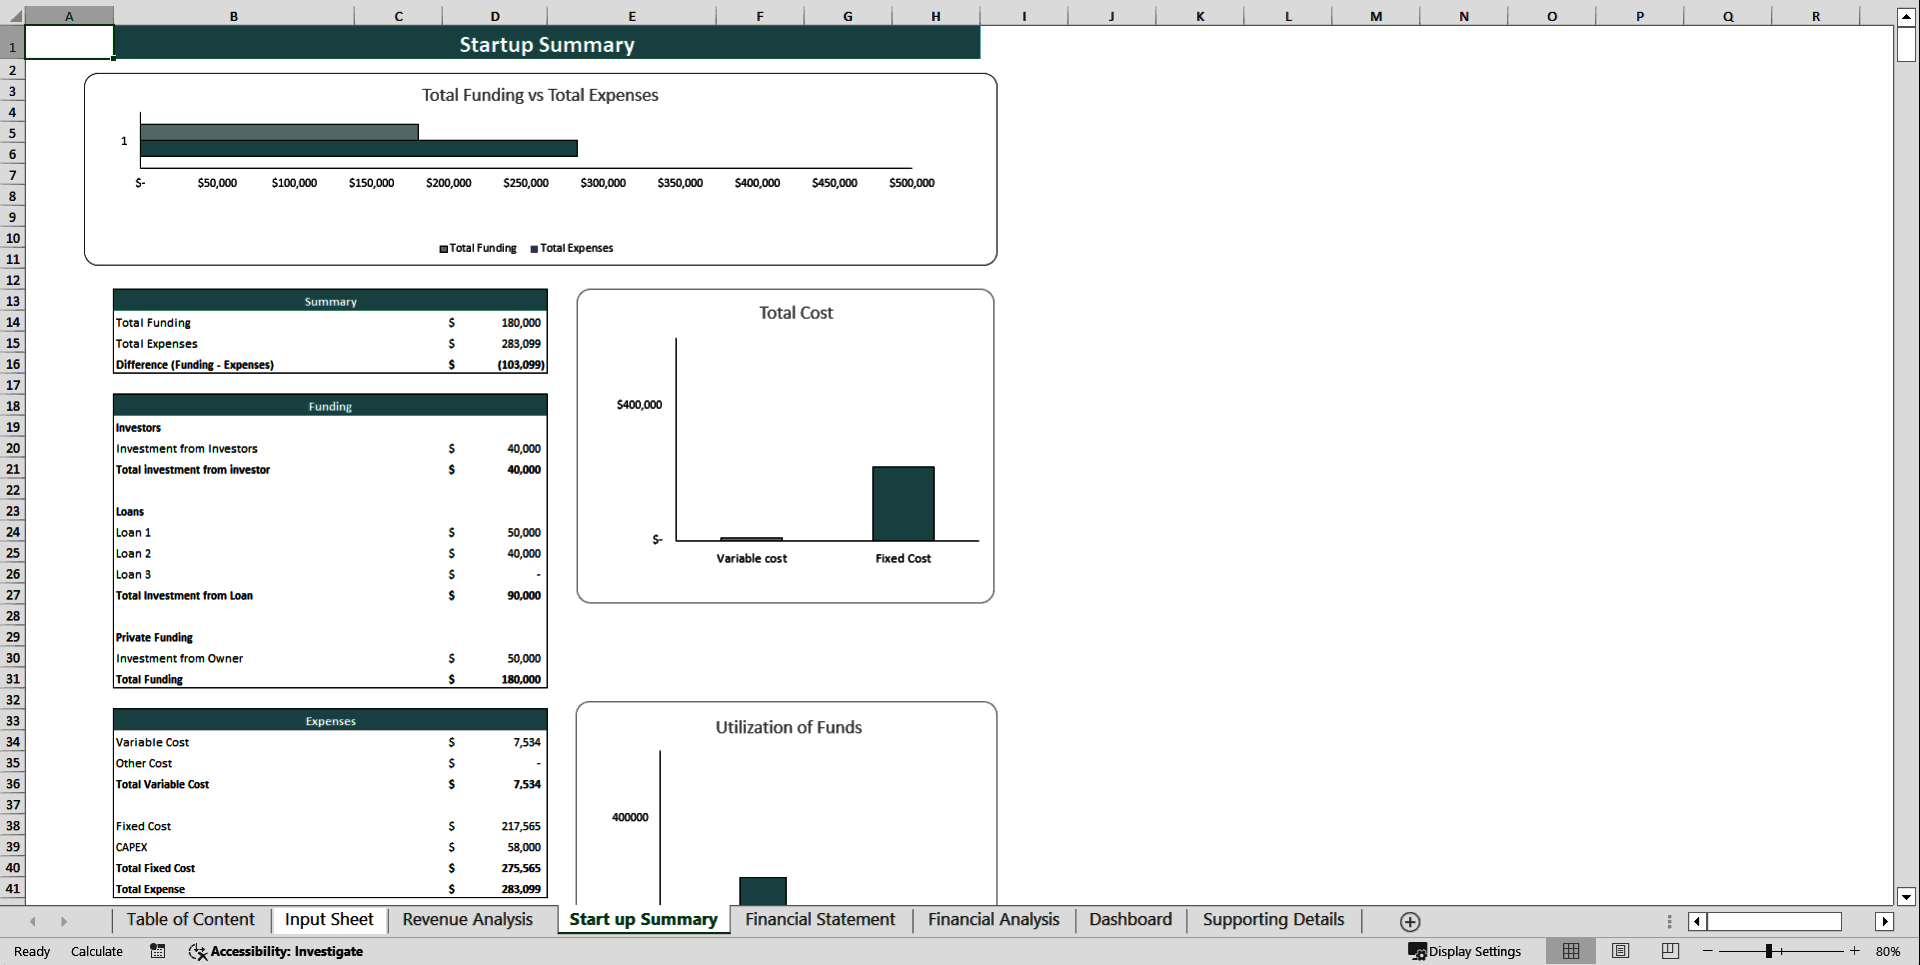Click Calculate in the status bar
The height and width of the screenshot is (965, 1920).
pyautogui.click(x=96, y=951)
